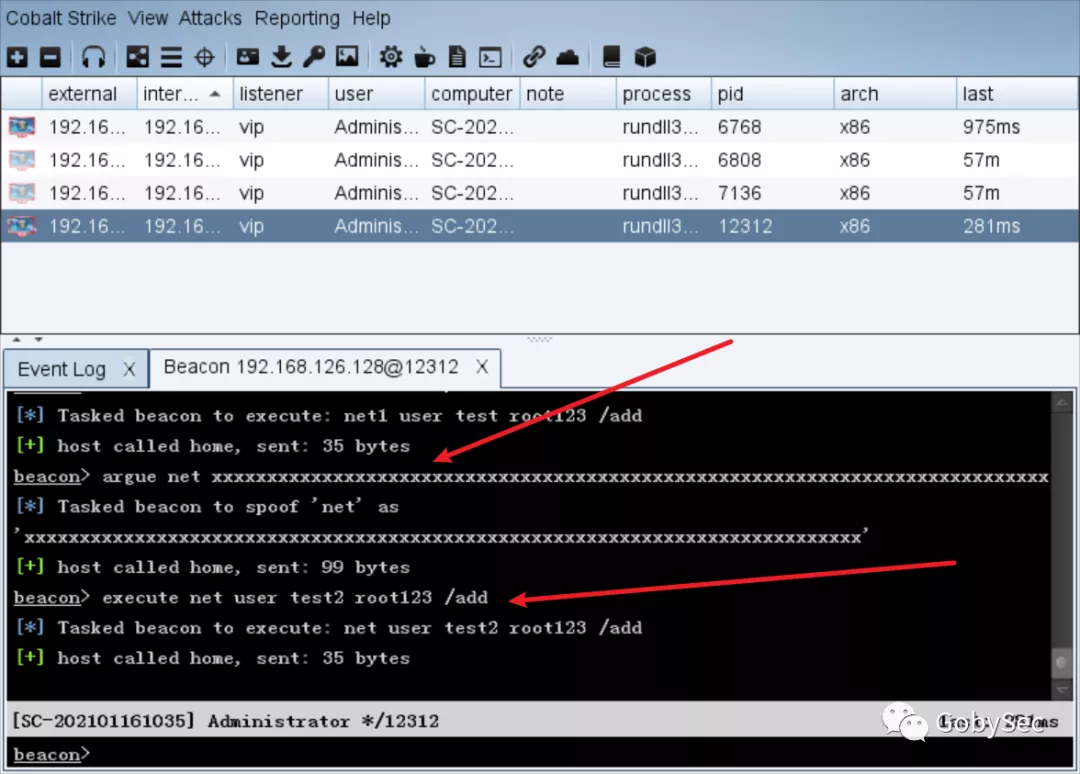The height and width of the screenshot is (774, 1080).
Task: Open Manage Web Server cloud icon
Action: point(567,57)
